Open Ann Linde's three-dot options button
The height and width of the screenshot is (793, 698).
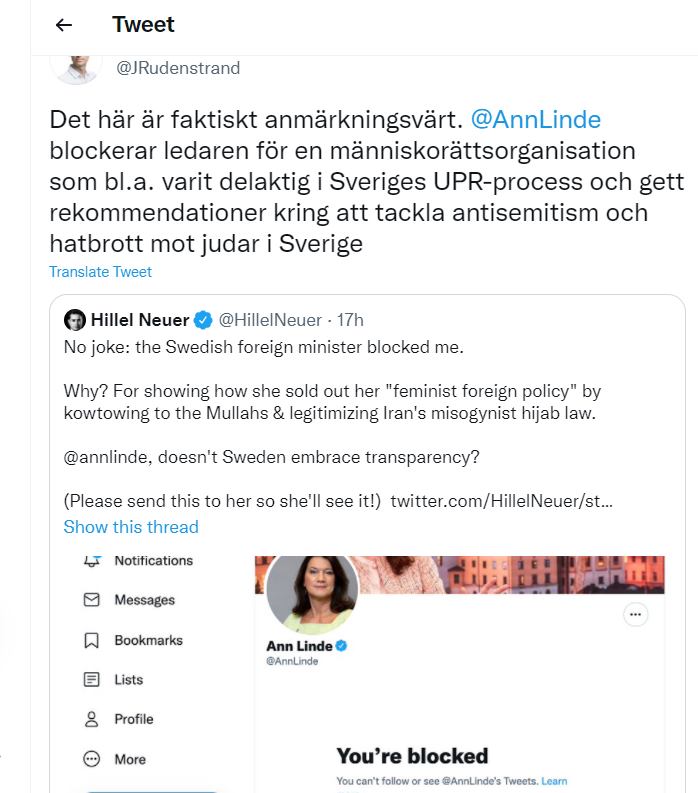(635, 615)
